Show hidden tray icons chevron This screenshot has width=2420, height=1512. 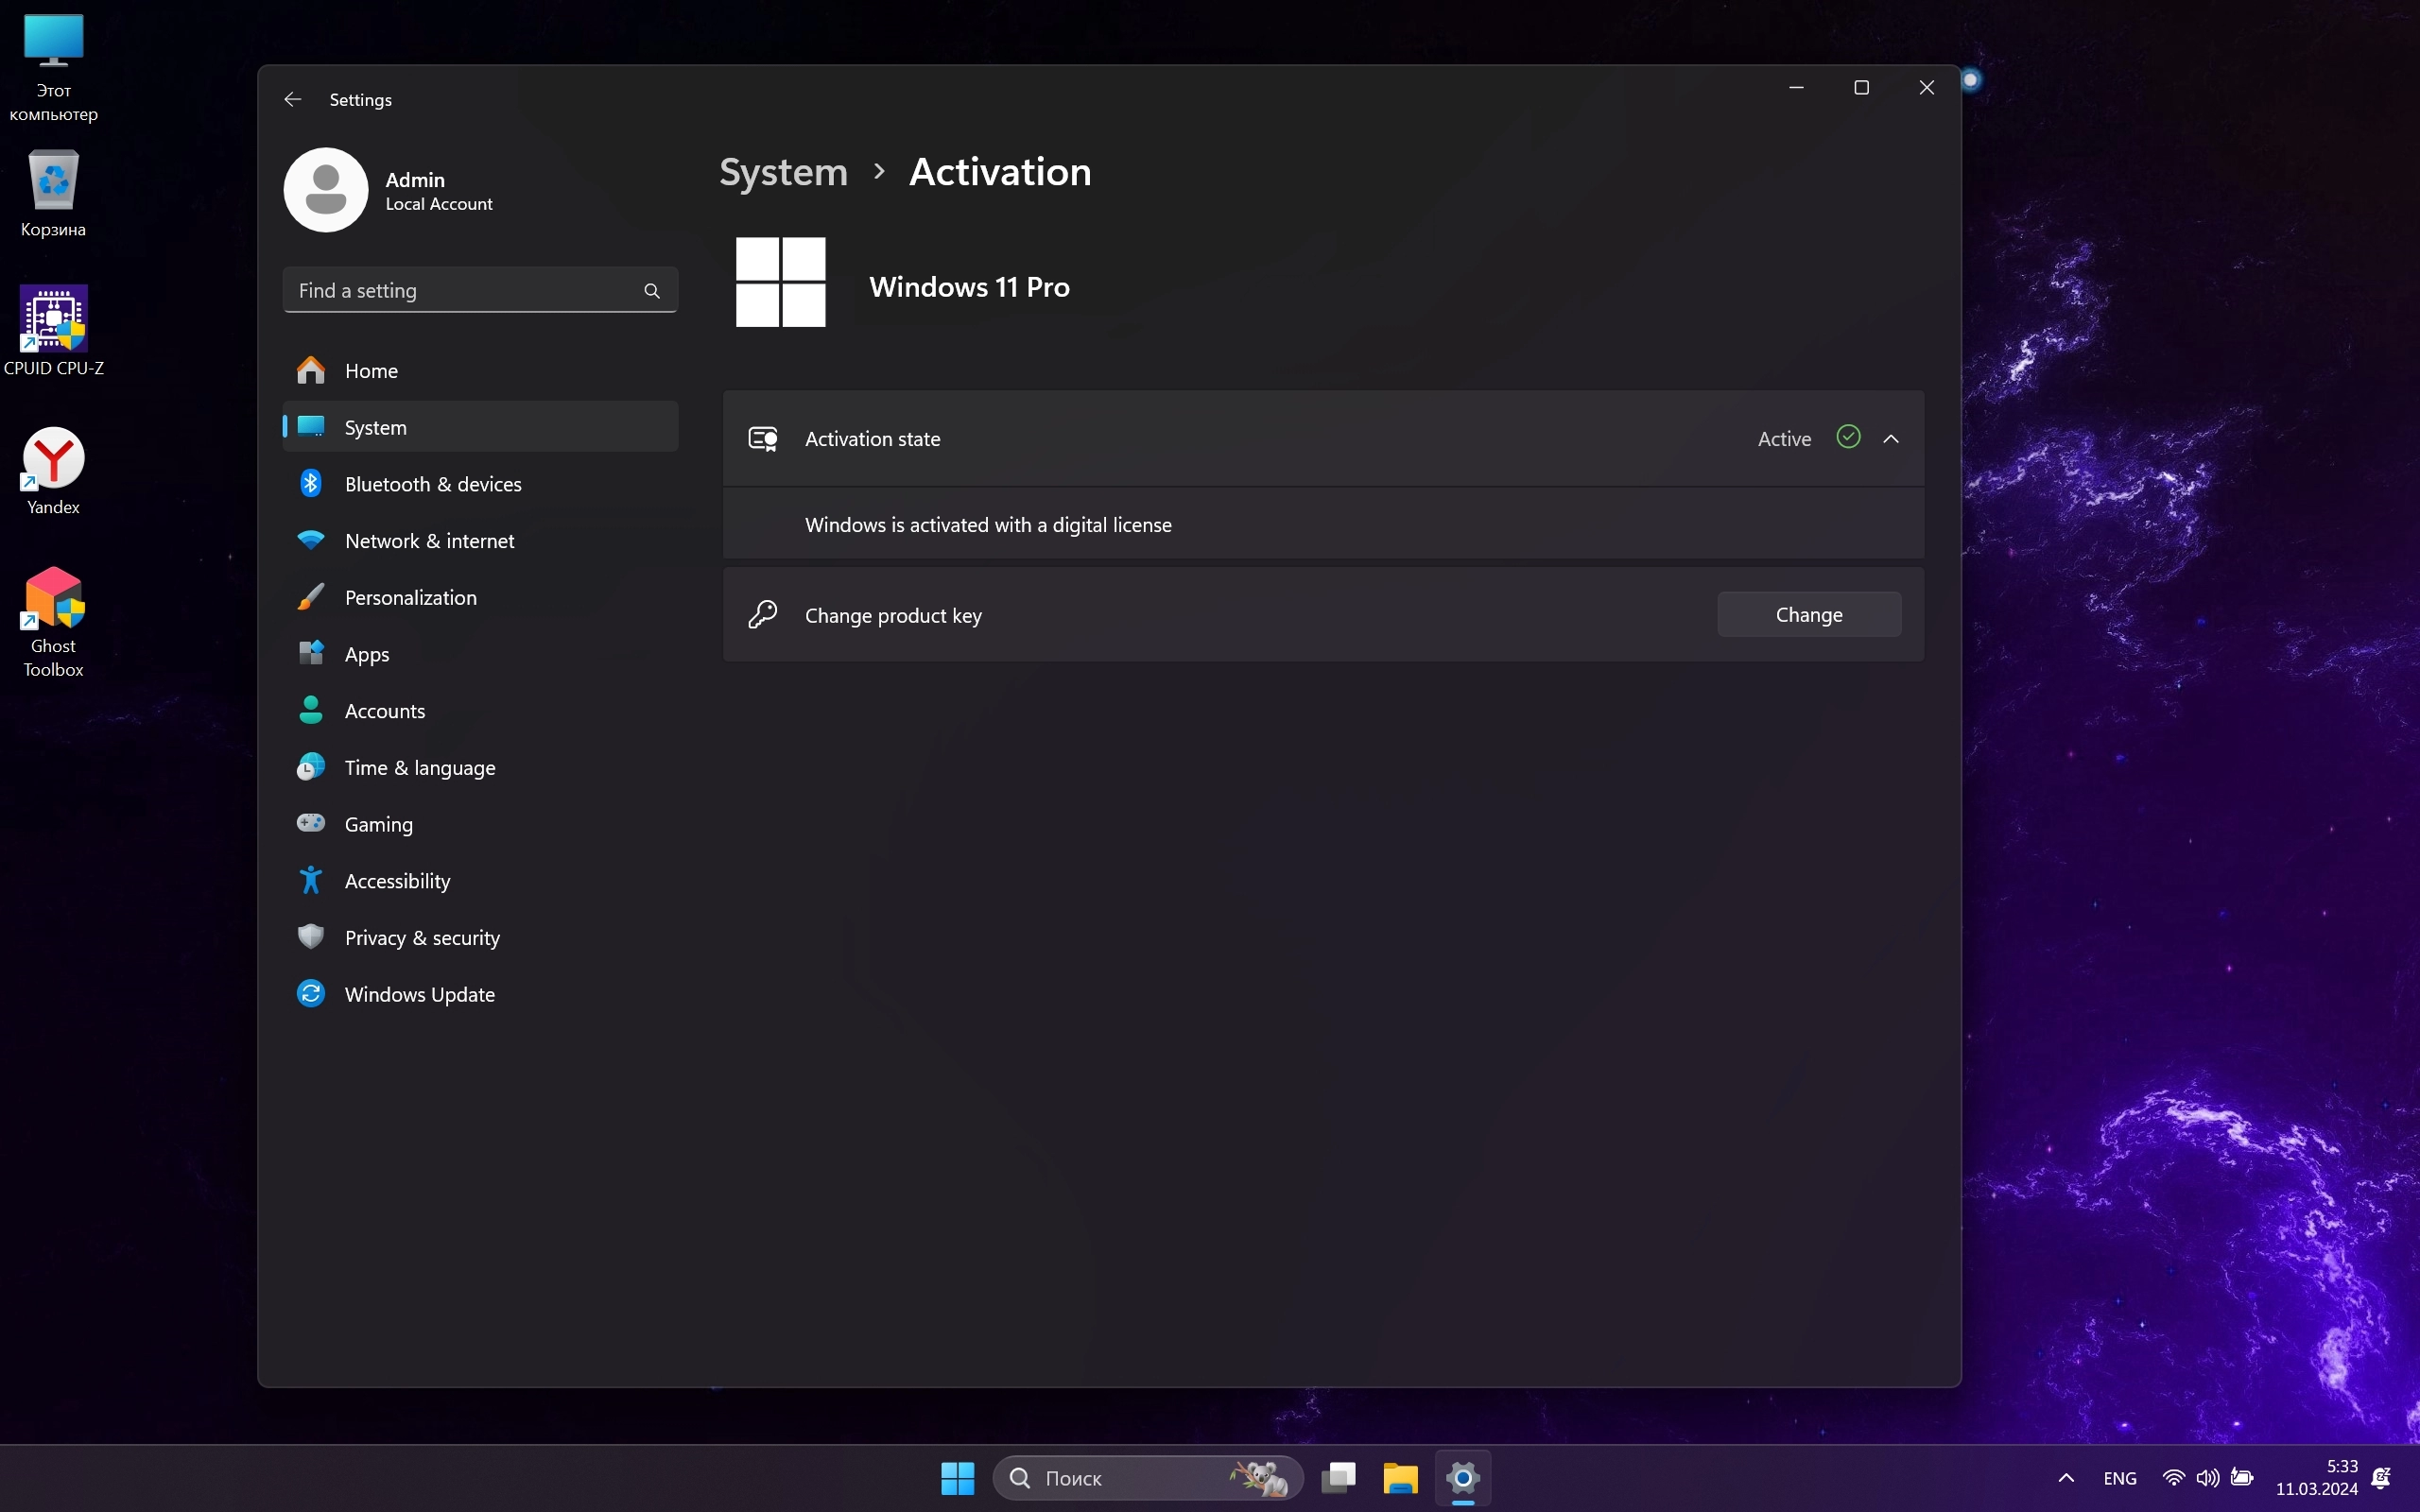click(x=2066, y=1478)
